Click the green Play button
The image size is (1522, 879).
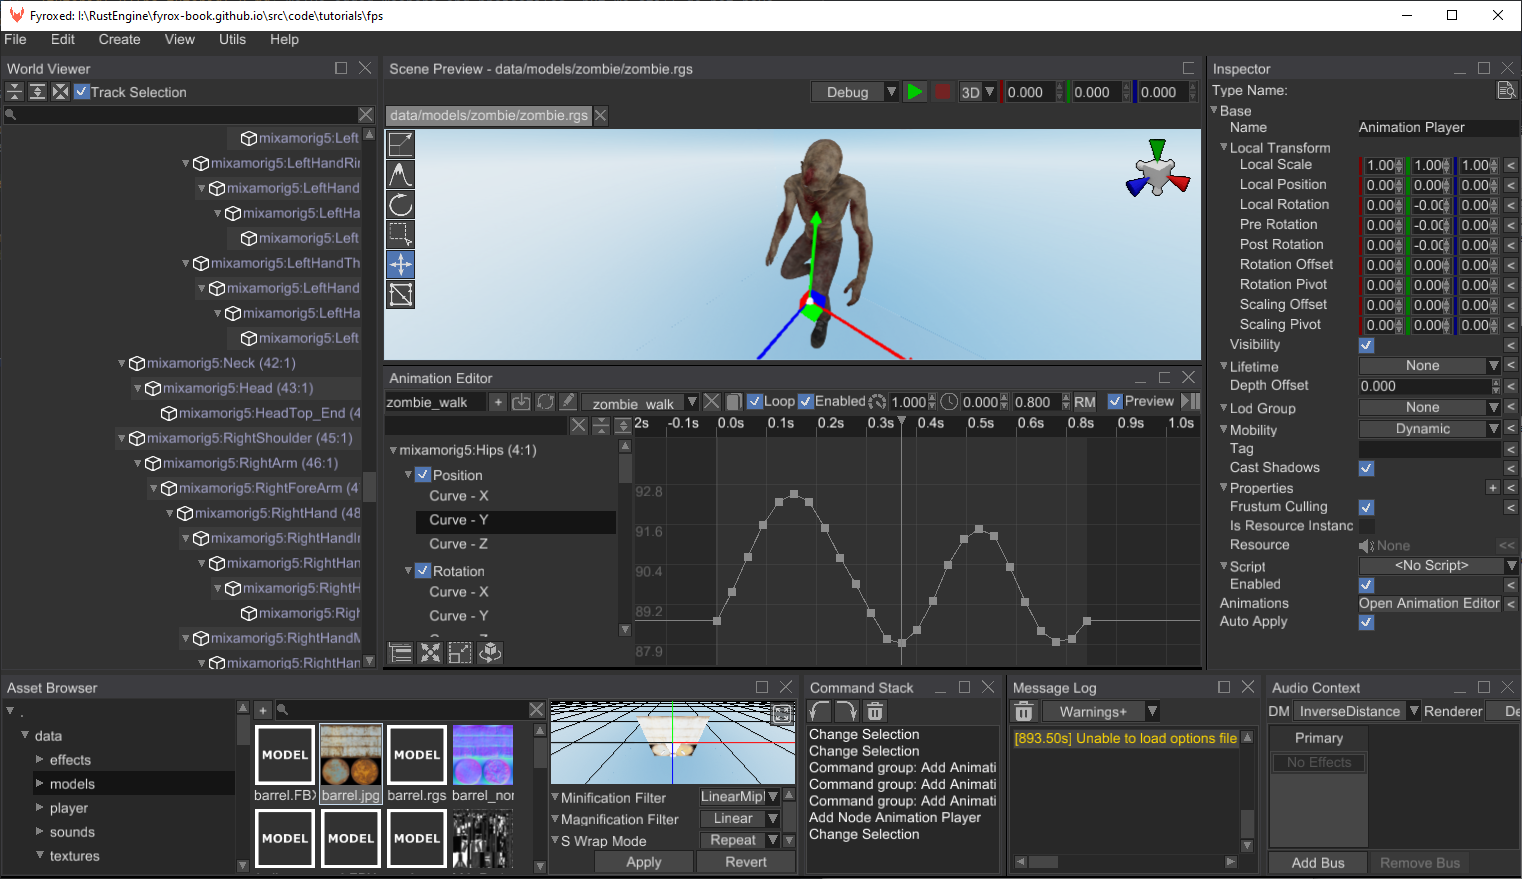coord(915,92)
